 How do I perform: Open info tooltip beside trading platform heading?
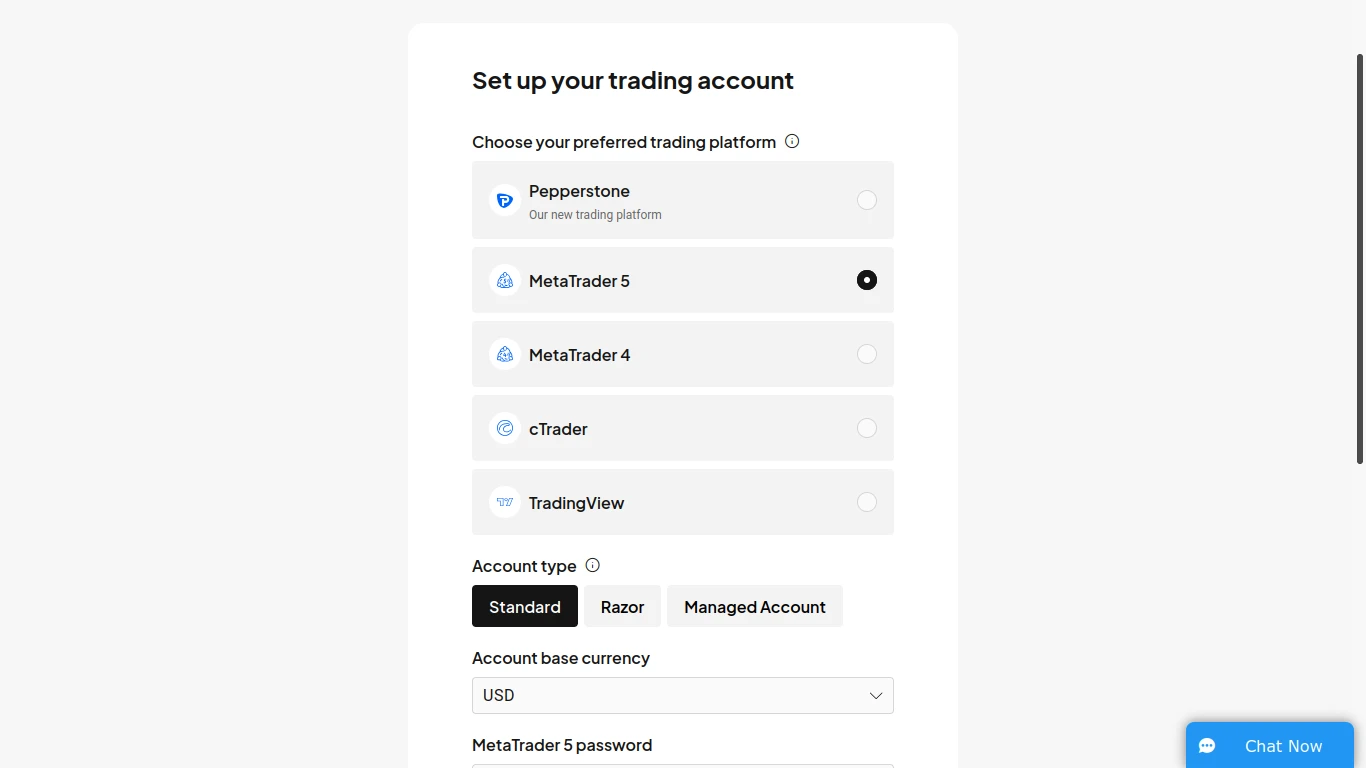[792, 141]
